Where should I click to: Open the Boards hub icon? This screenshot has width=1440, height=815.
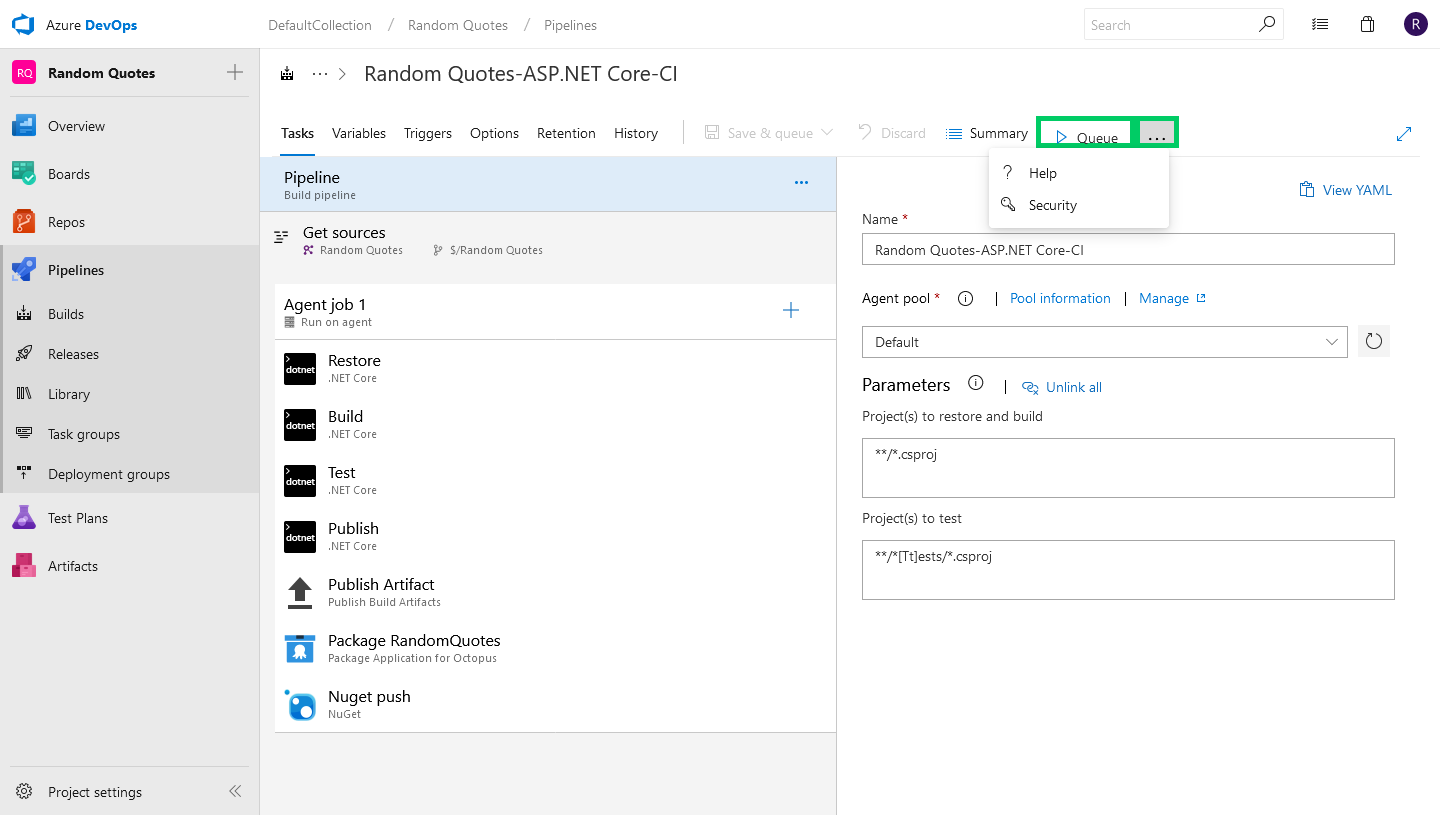(24, 174)
